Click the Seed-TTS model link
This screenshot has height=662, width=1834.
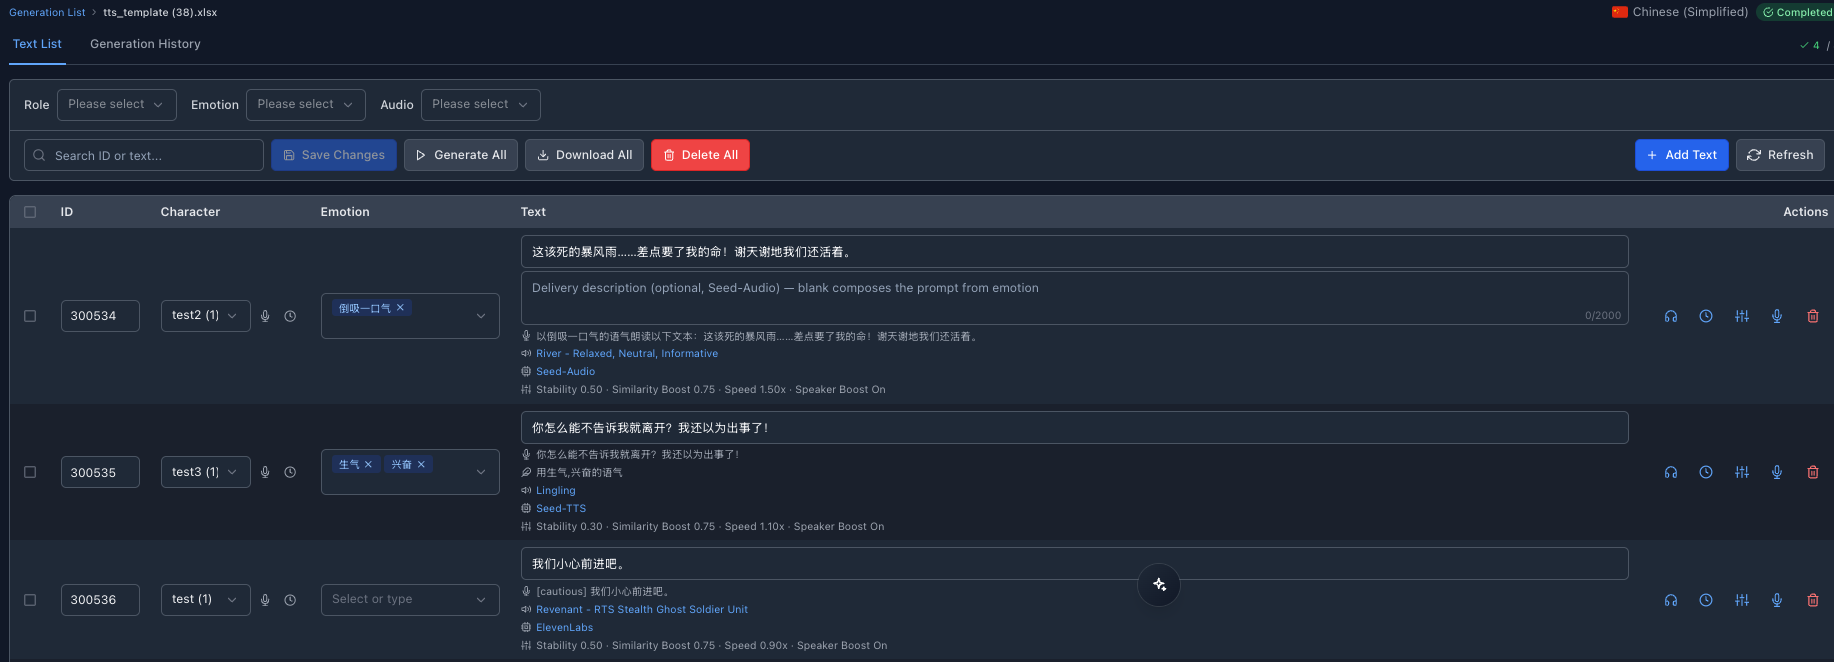pos(561,509)
